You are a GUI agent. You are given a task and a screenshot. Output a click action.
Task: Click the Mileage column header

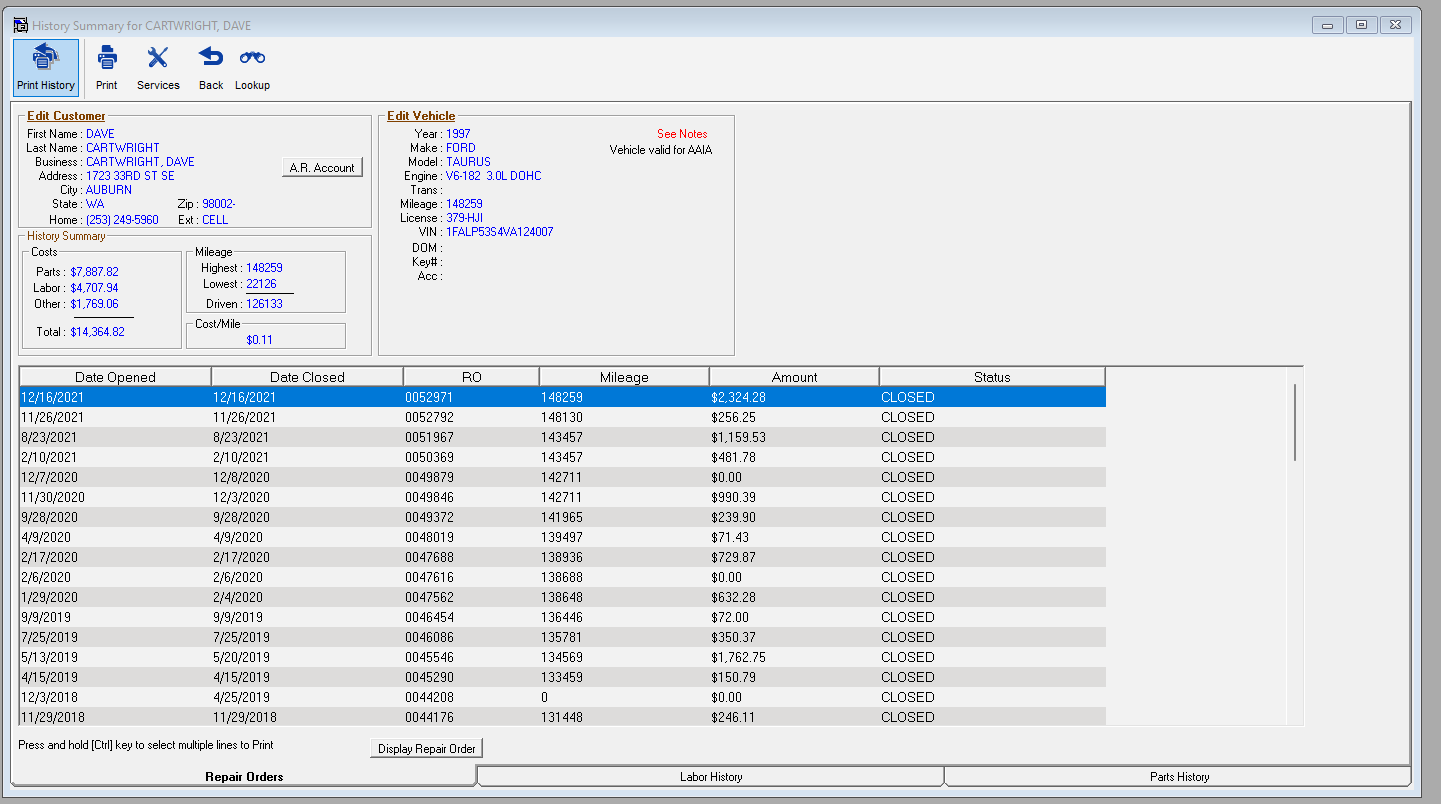pos(624,377)
